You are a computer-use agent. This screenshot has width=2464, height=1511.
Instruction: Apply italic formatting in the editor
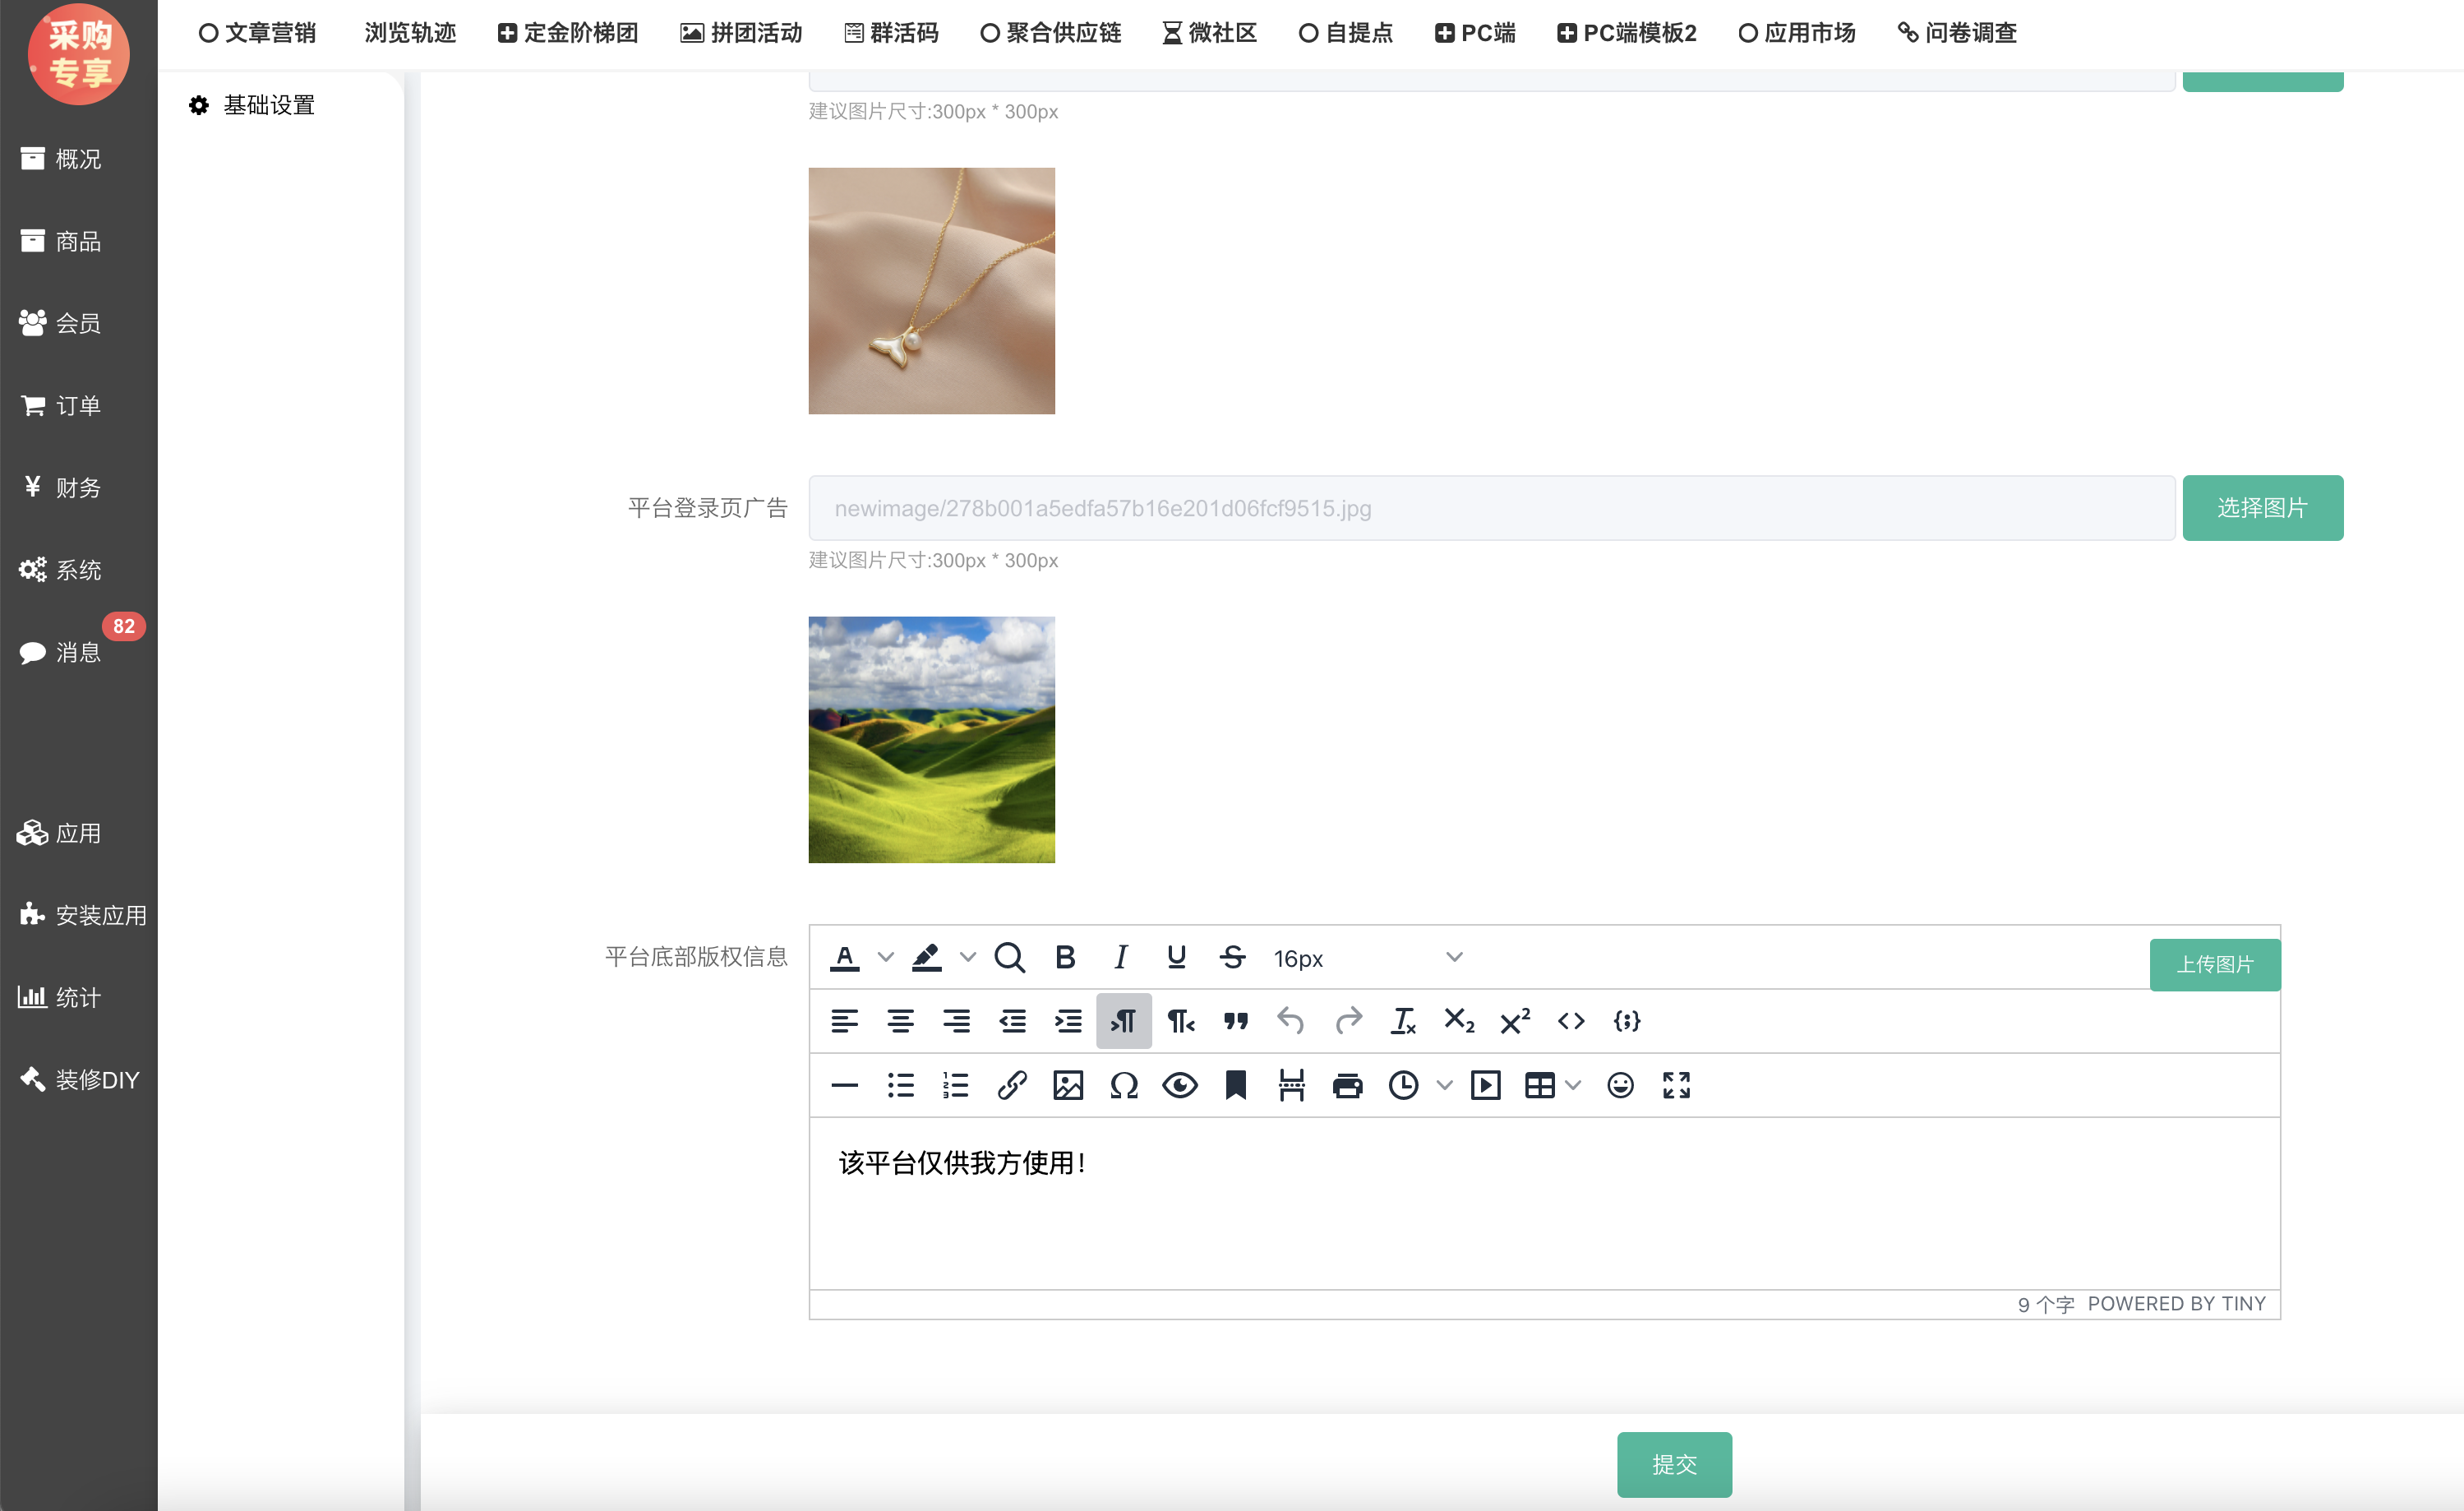[x=1121, y=957]
